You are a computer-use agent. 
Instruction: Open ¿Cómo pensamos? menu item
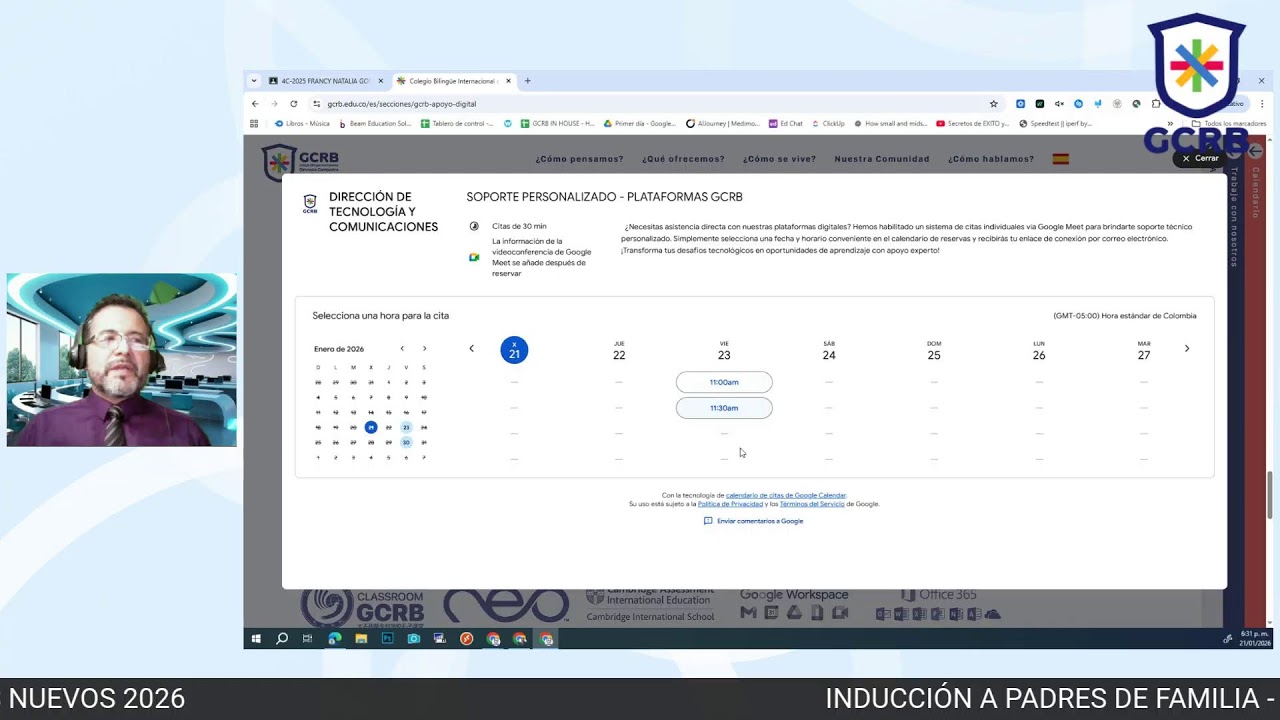579,159
